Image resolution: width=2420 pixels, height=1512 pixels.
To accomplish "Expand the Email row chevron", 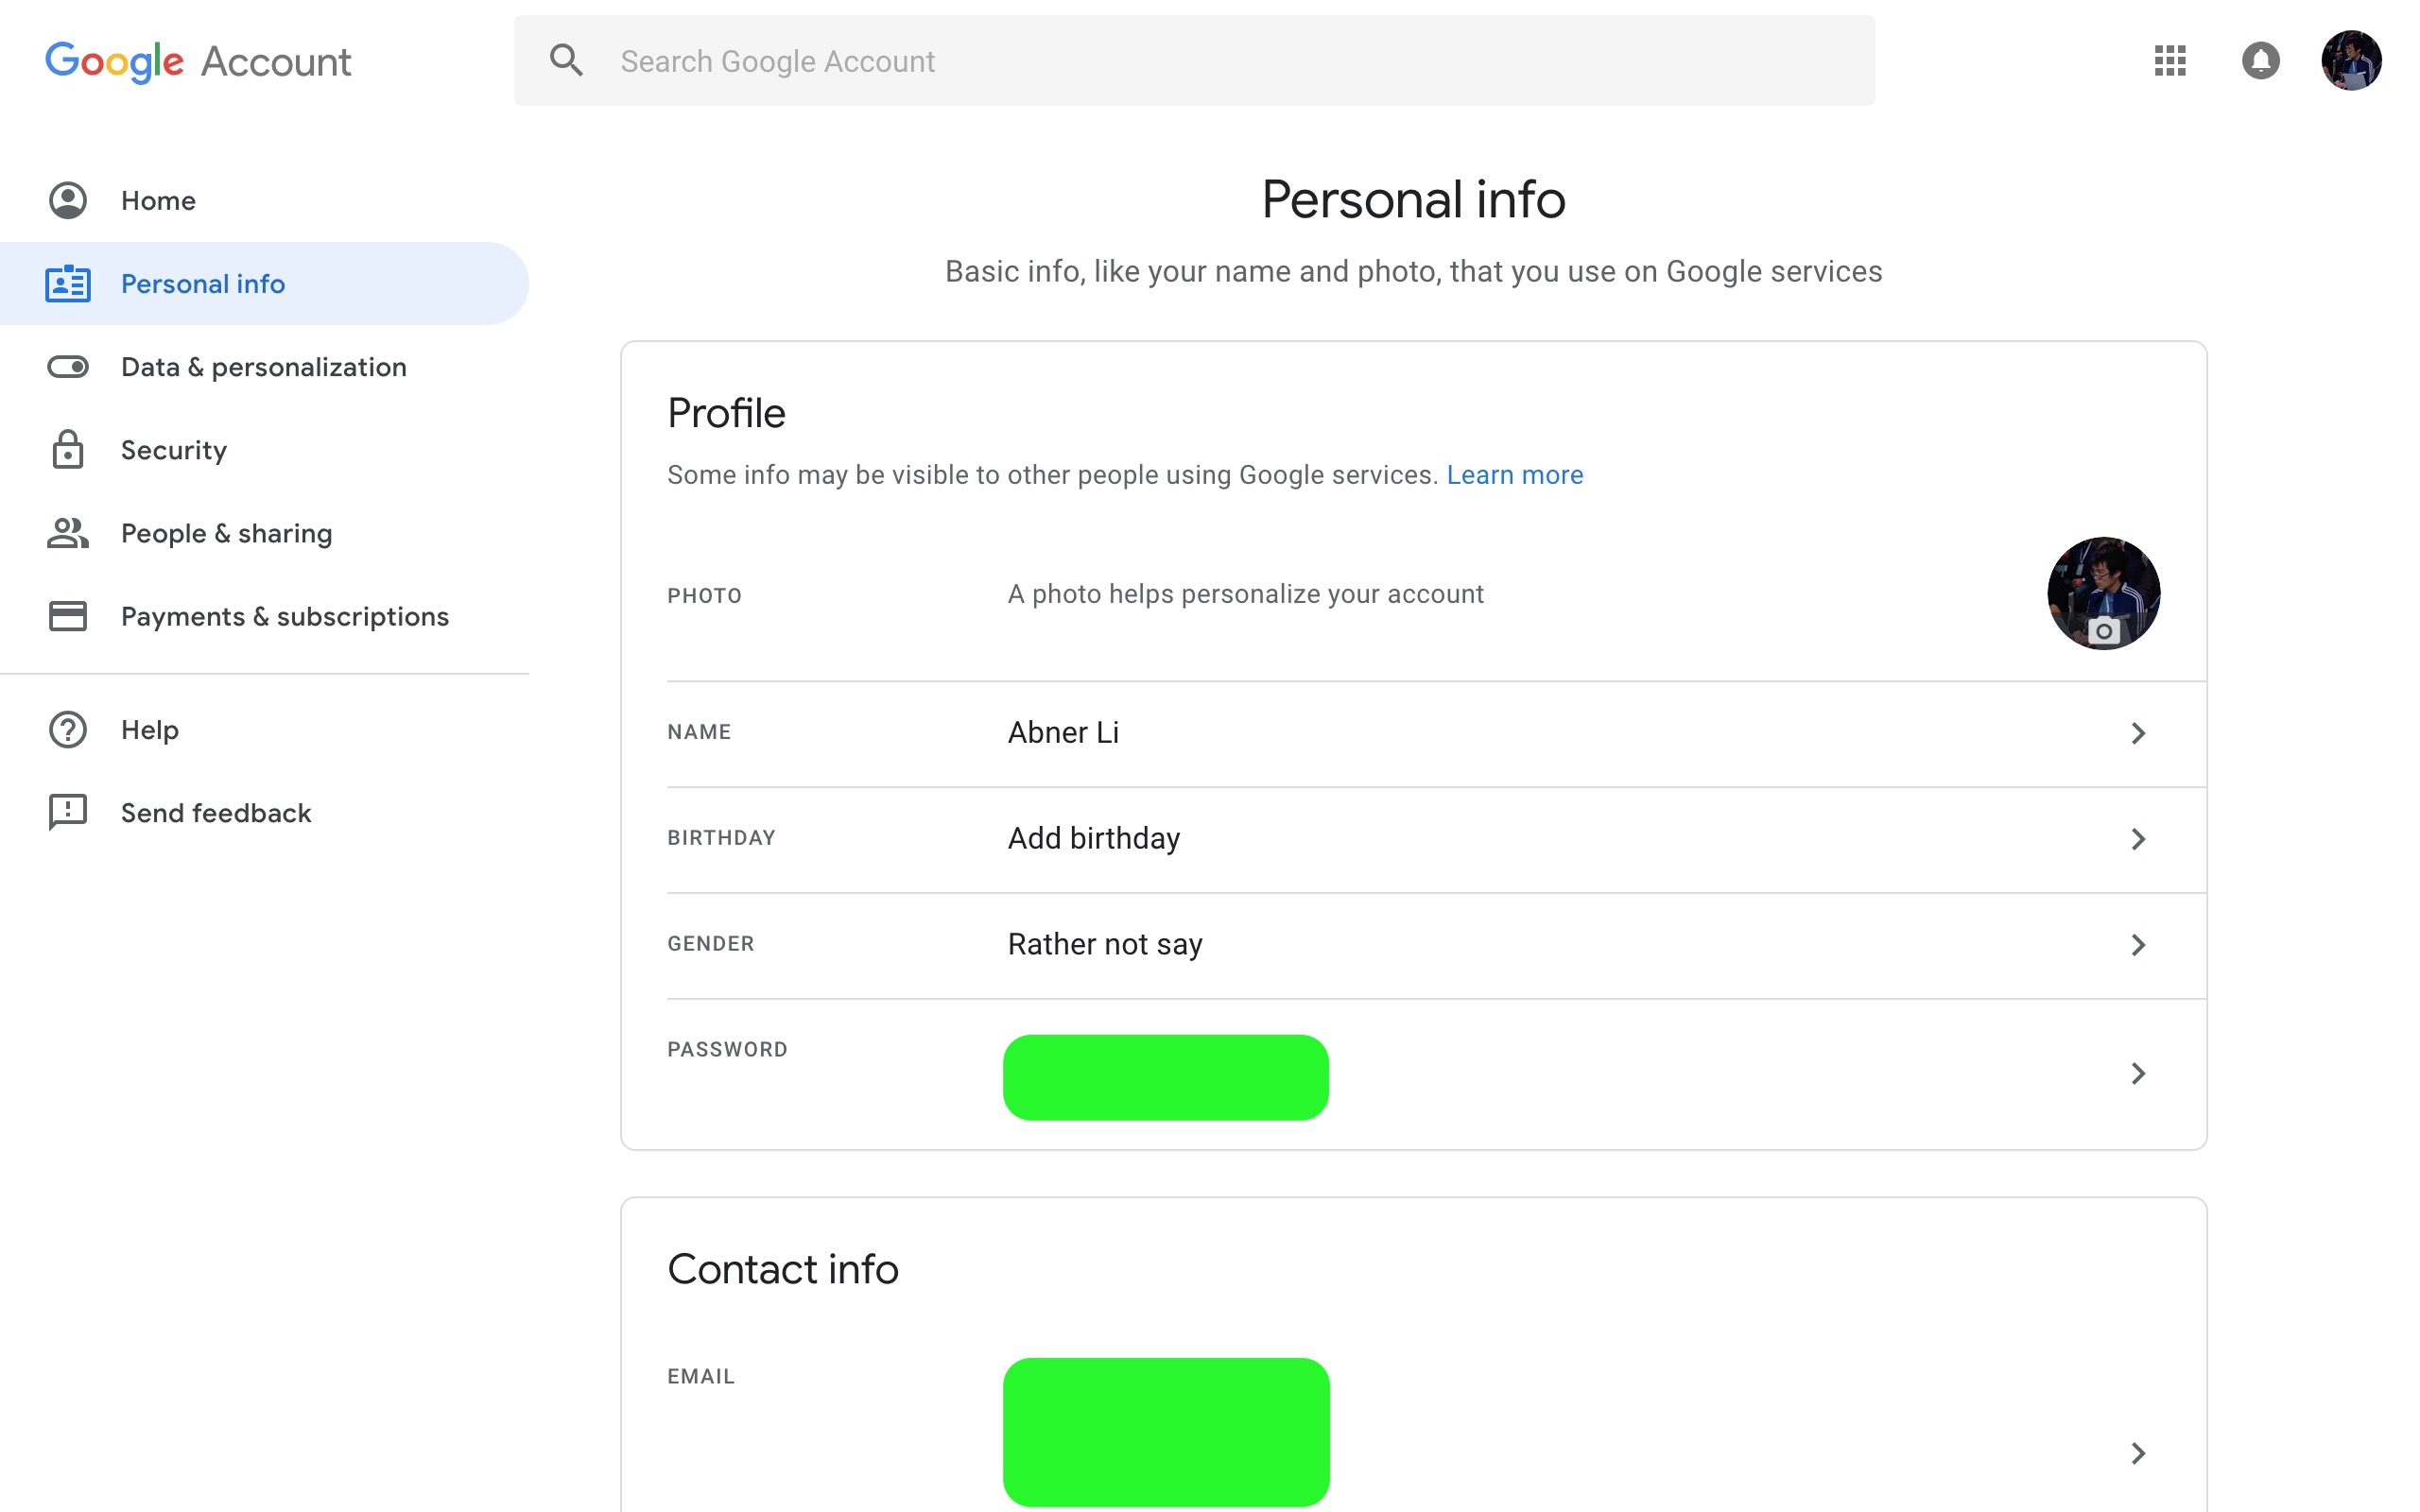I will point(2139,1453).
